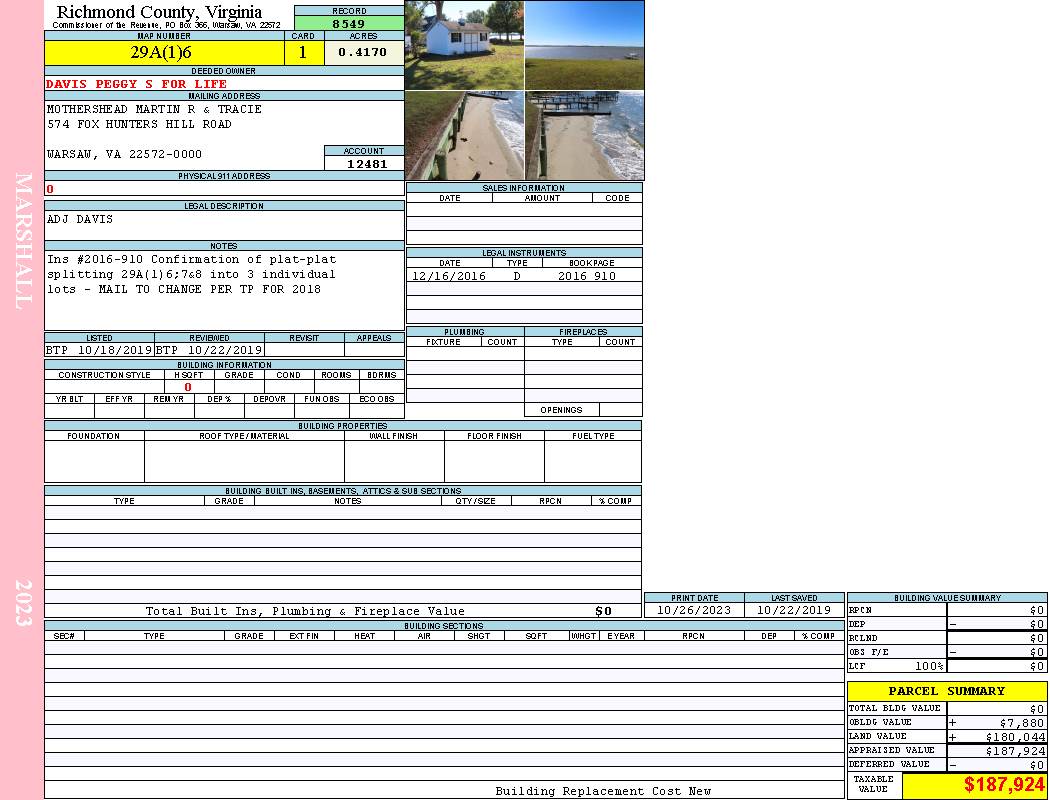Click the green record number 8549
The image size is (1050, 800).
click(x=348, y=24)
